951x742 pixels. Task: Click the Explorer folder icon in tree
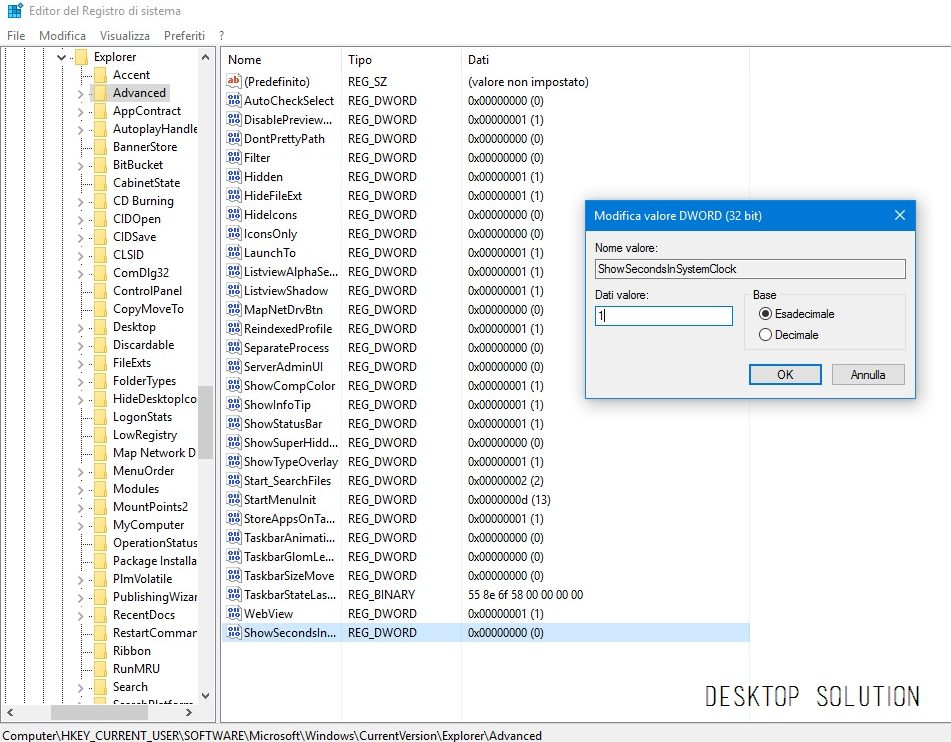[81, 57]
